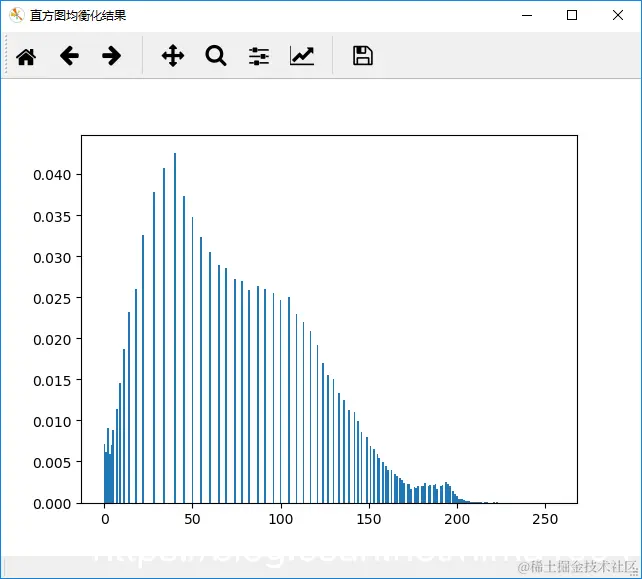642x579 pixels.
Task: Go forward to the next view
Action: (111, 56)
